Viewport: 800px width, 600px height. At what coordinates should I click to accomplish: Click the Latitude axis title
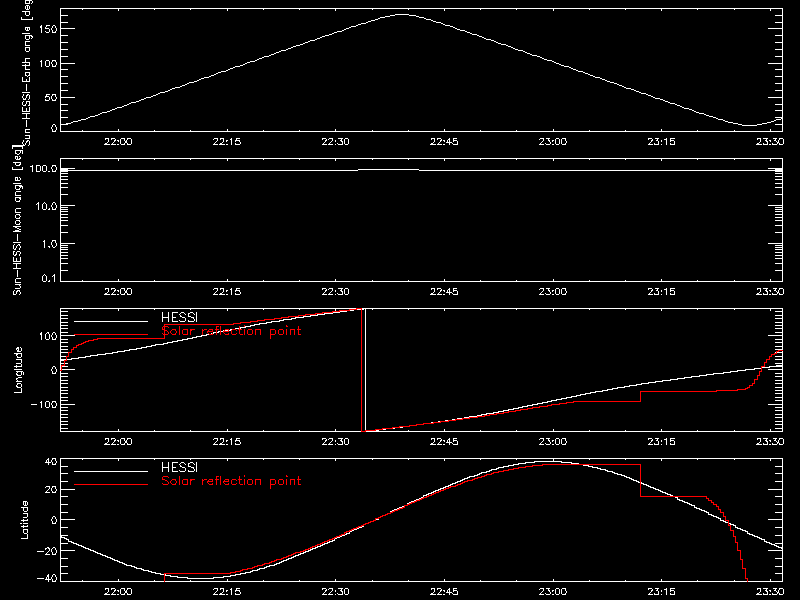point(24,520)
